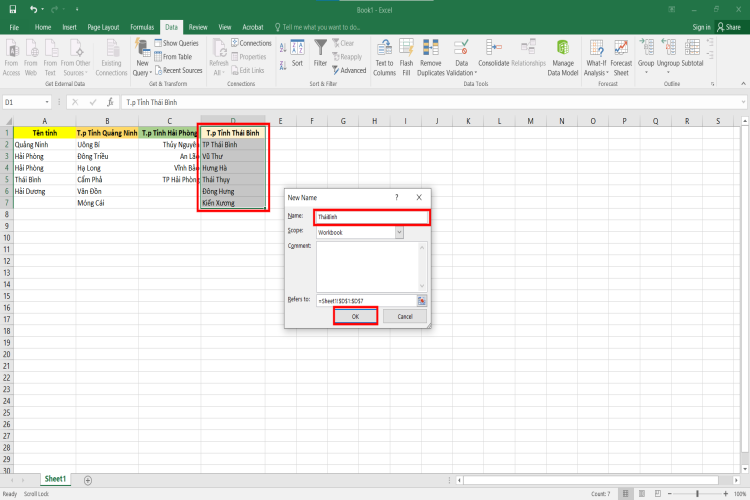Select cell containing Uông Bí
This screenshot has height=500, width=750.
click(107, 144)
